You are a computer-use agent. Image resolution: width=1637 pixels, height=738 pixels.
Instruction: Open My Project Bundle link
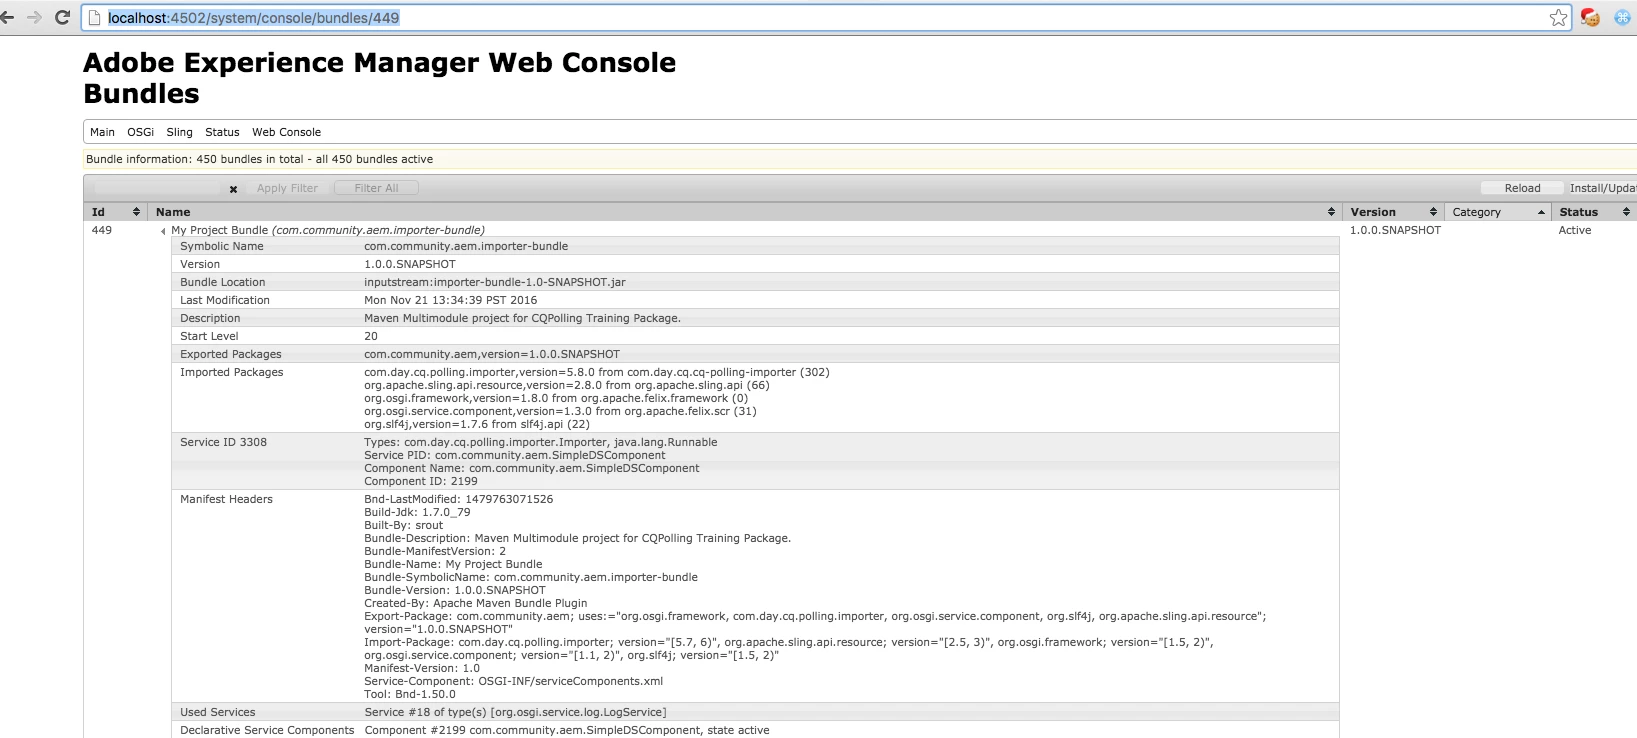tap(328, 230)
